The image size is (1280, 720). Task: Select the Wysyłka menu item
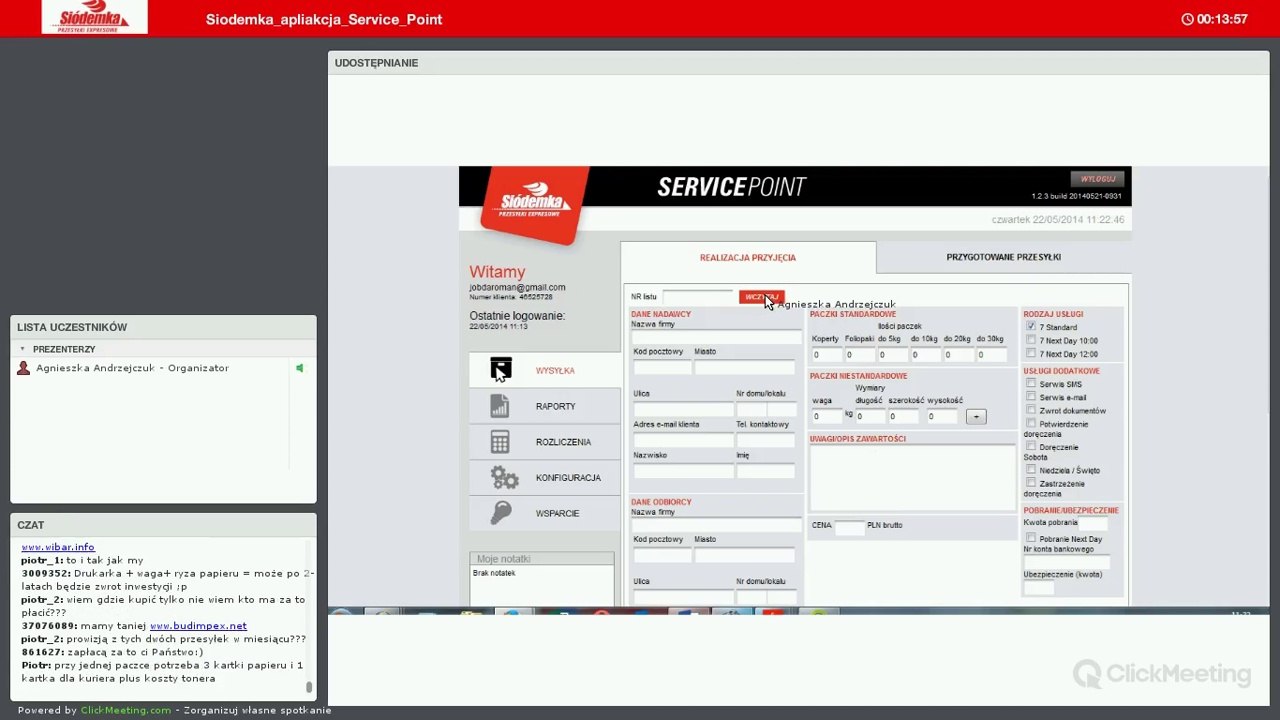point(545,370)
